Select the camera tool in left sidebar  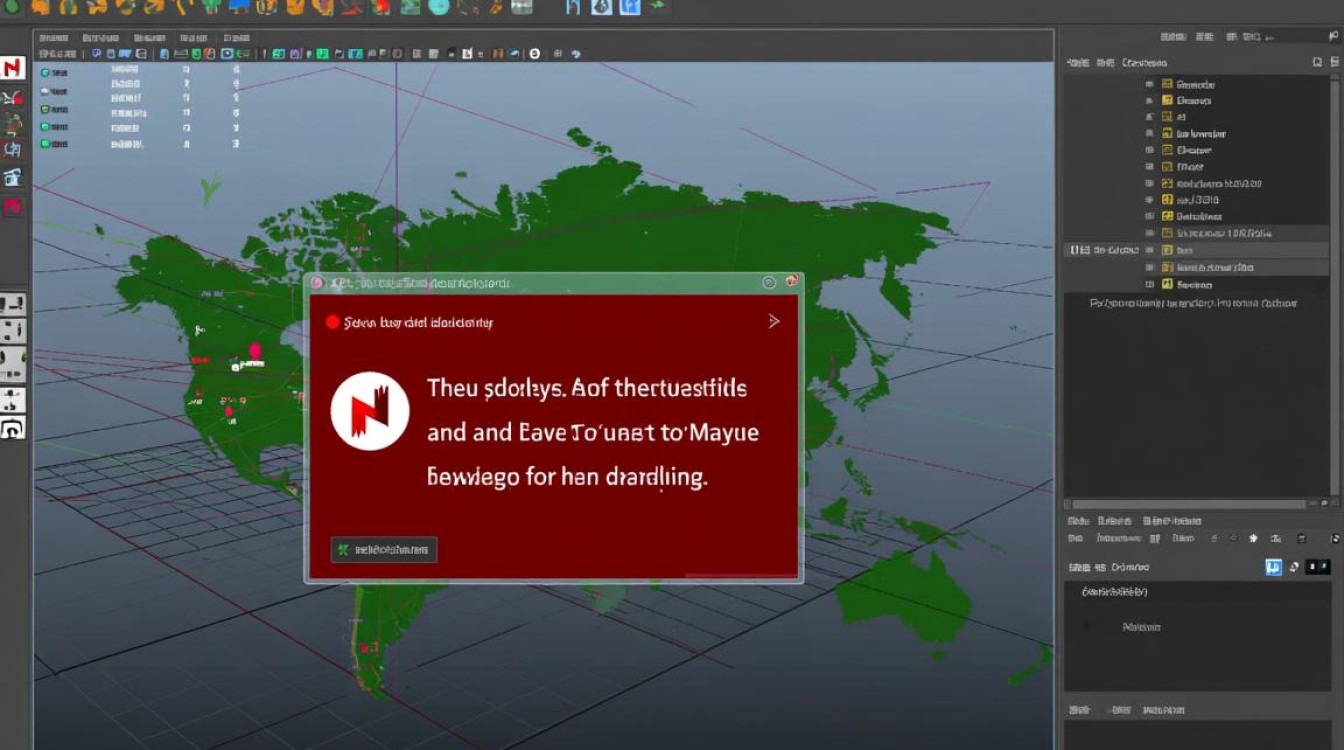(12, 178)
